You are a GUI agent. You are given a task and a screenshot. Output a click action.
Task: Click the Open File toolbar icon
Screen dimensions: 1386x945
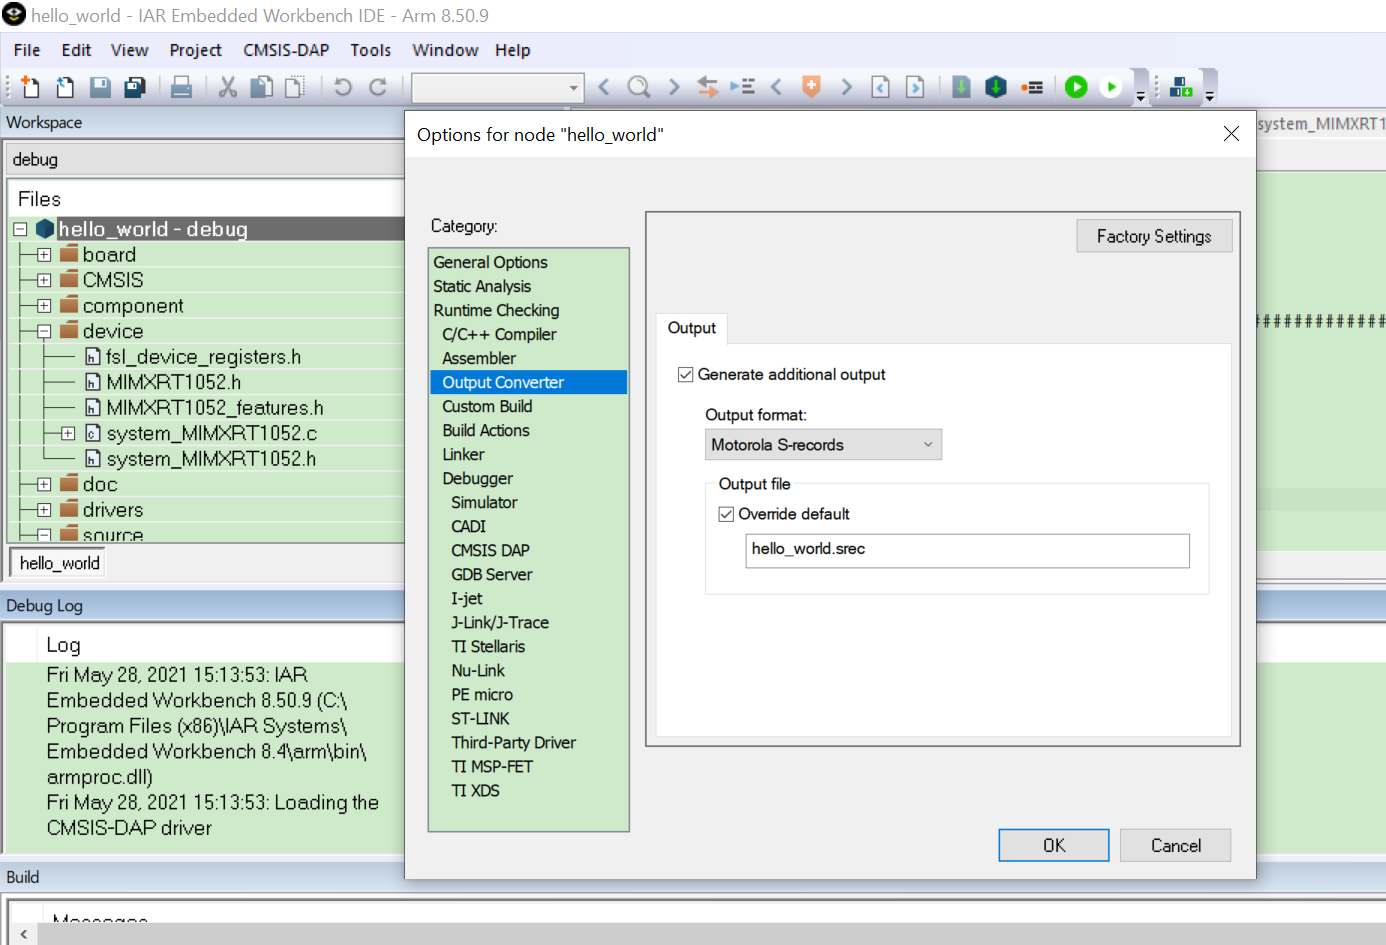(65, 87)
